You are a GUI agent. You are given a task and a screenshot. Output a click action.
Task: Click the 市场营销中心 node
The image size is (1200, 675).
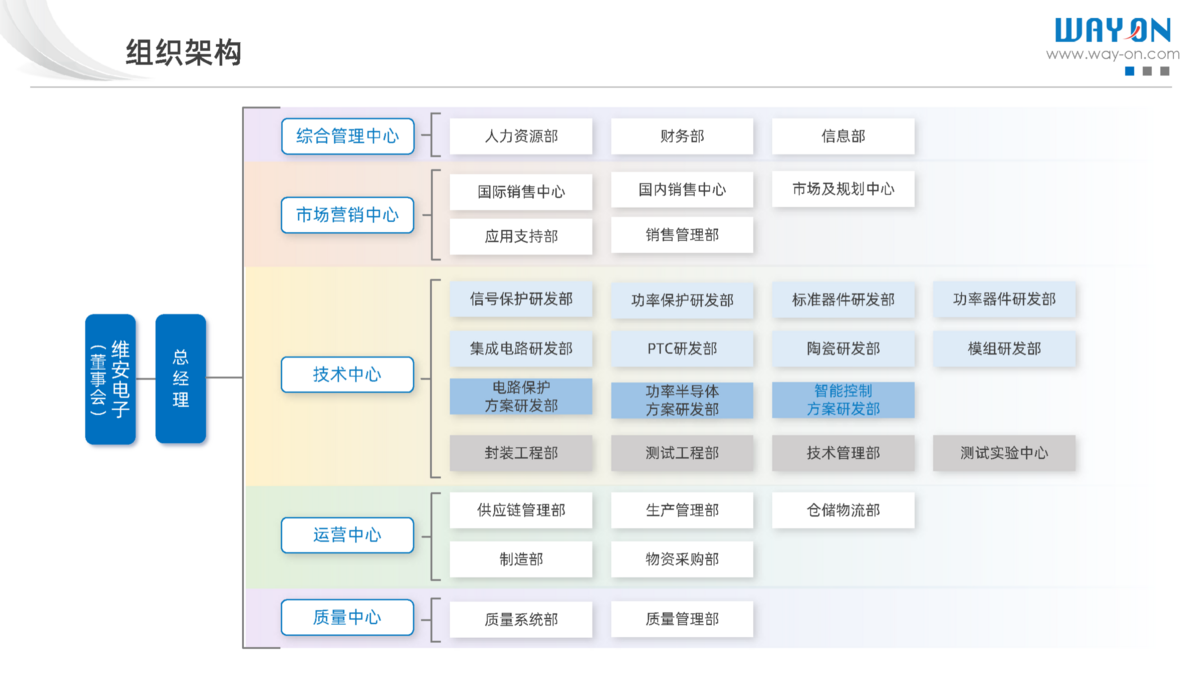pos(347,215)
